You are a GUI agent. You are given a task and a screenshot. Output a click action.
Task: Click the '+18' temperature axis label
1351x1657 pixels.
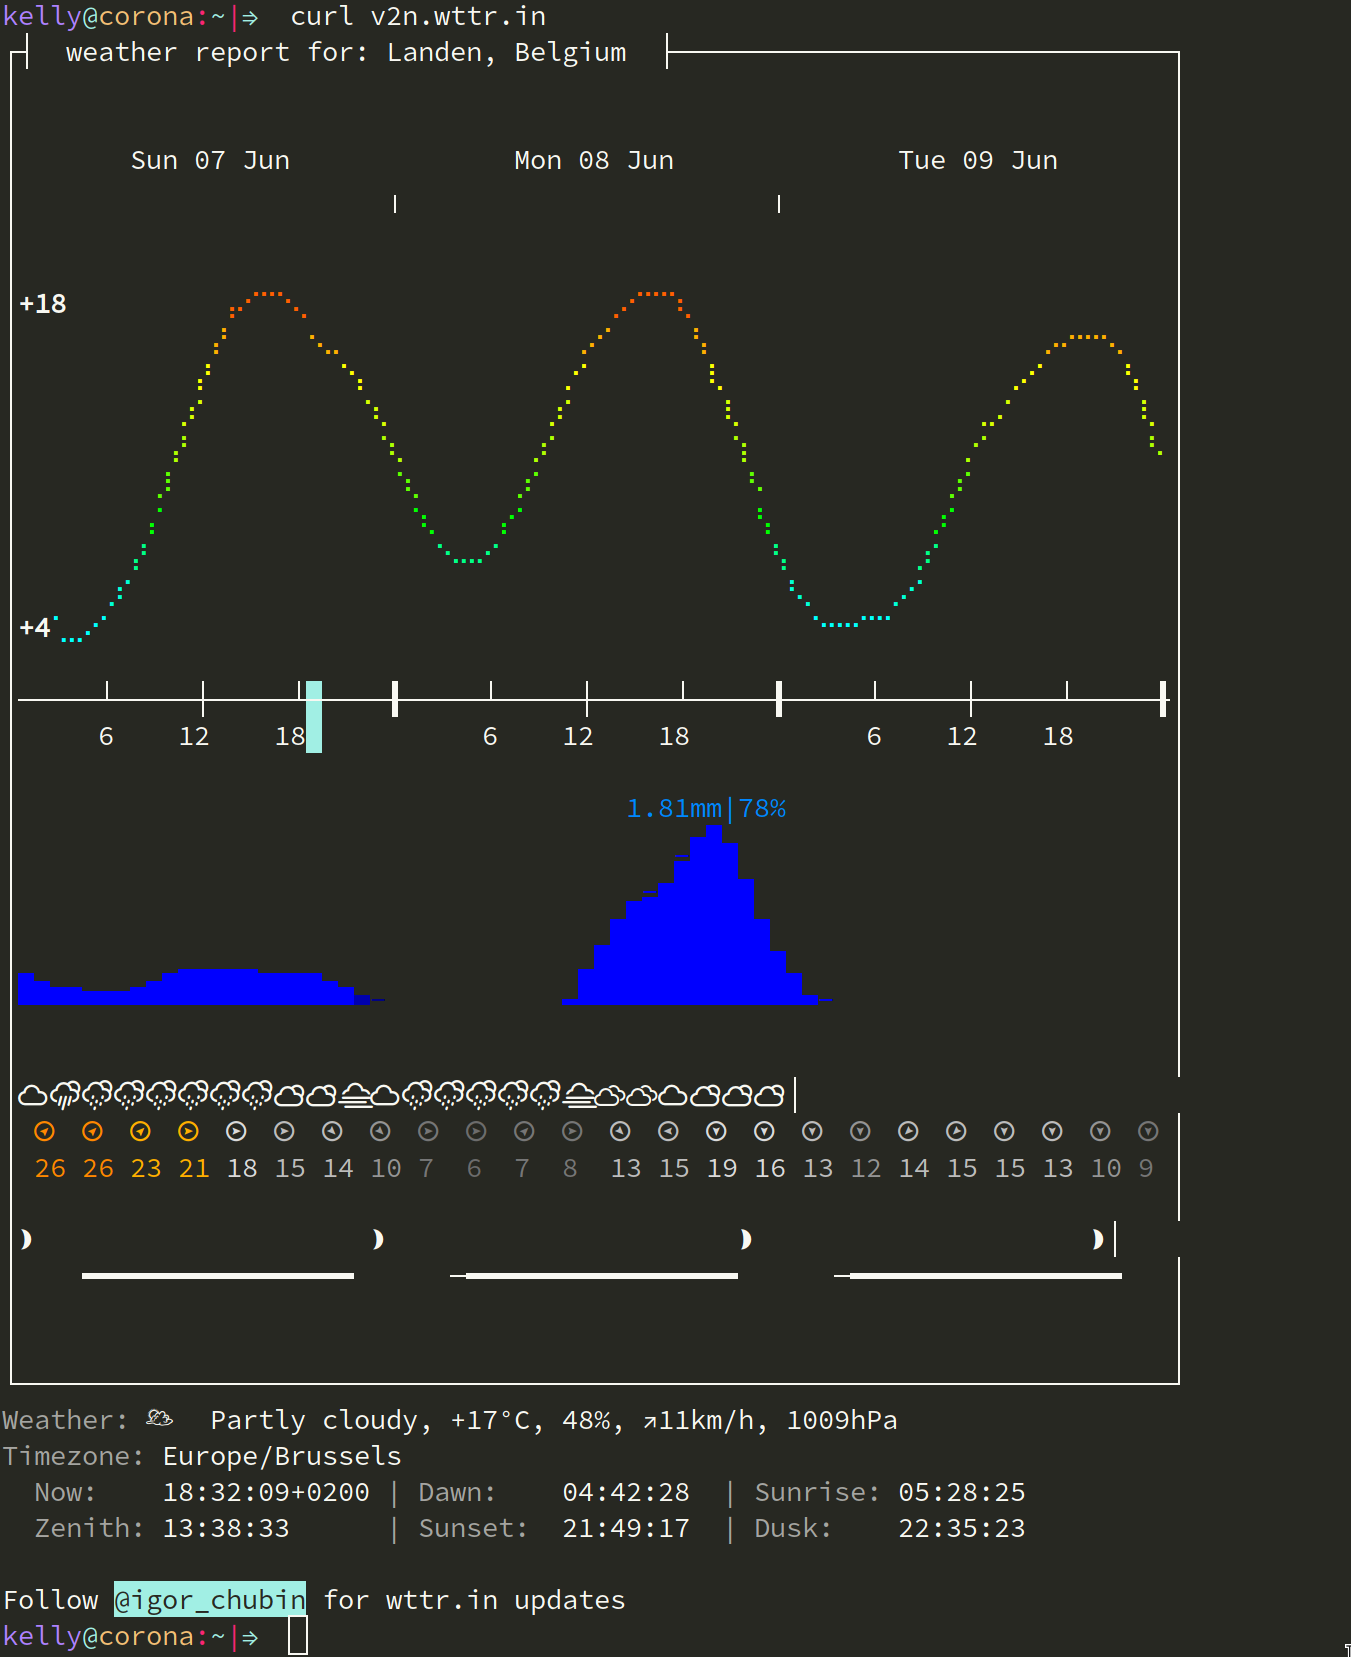click(43, 304)
